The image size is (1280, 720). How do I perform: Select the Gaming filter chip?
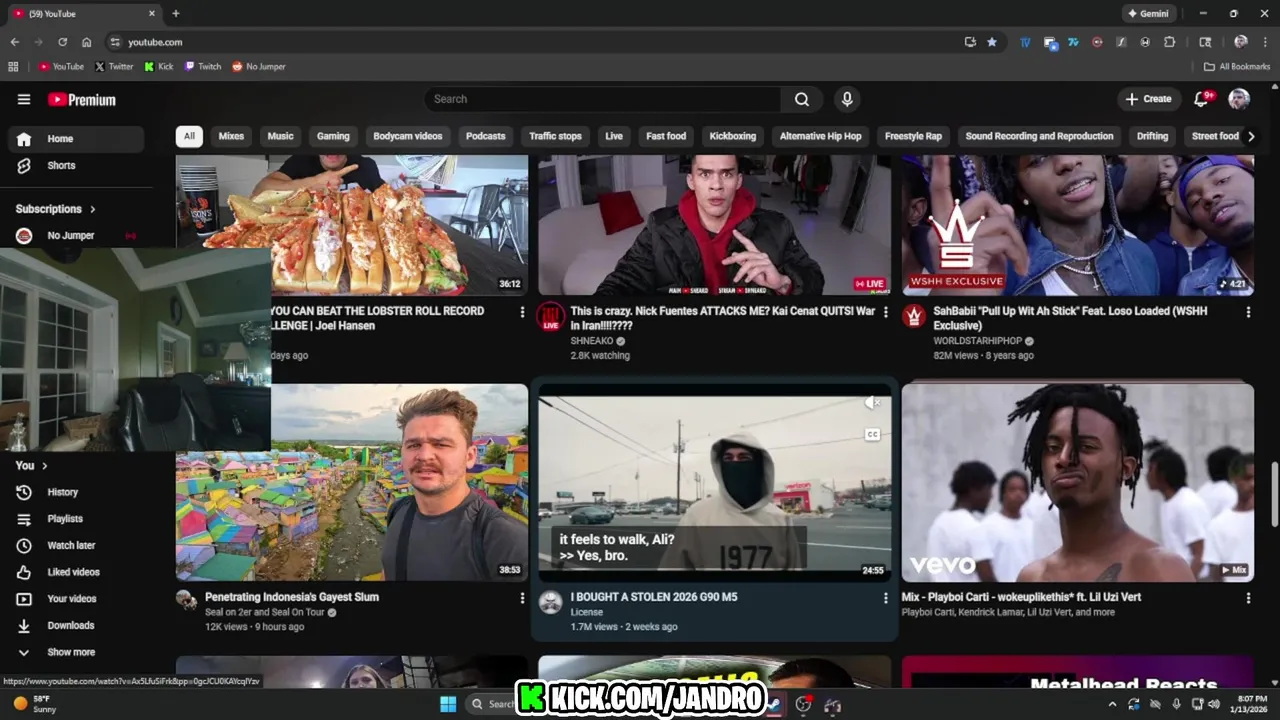tap(333, 136)
